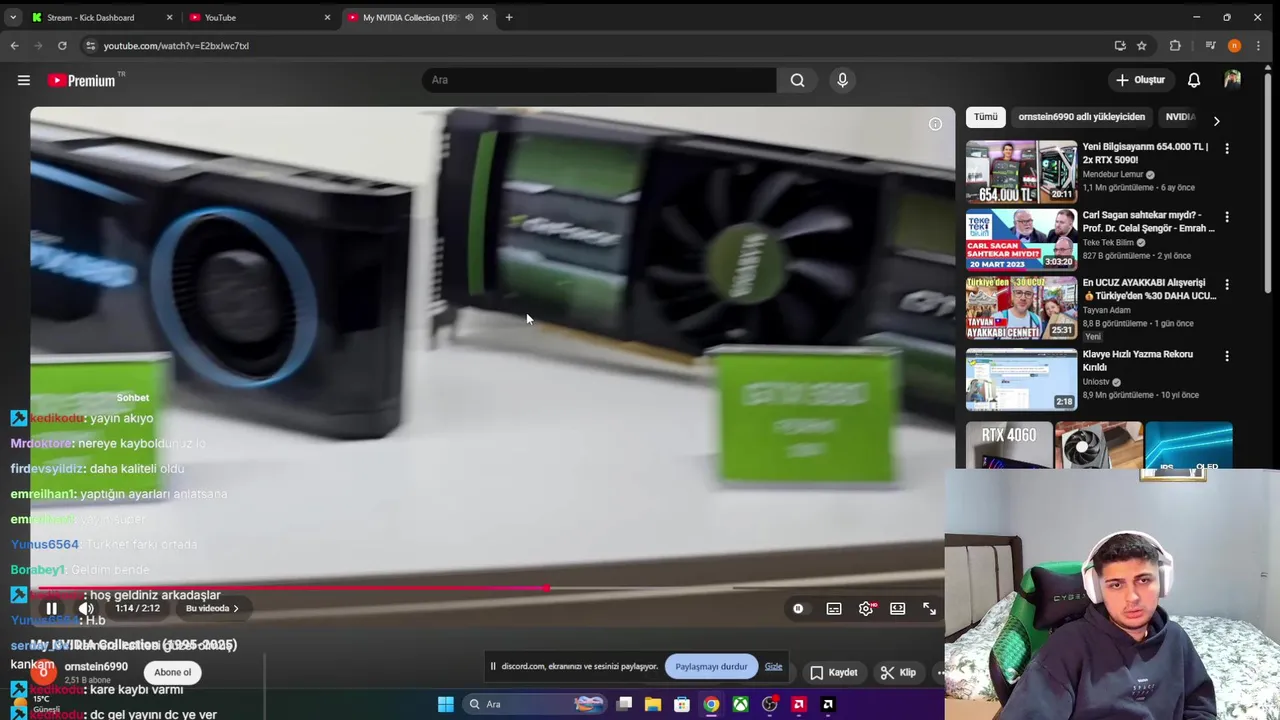Open File Explorer from taskbar
1280x720 pixels.
pos(653,704)
